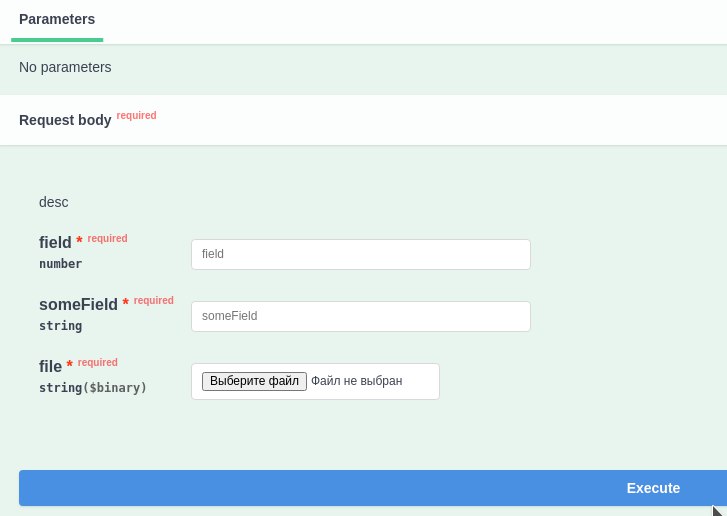727x516 pixels.
Task: Click the 'Файл не выбран' status text
Action: 357,381
